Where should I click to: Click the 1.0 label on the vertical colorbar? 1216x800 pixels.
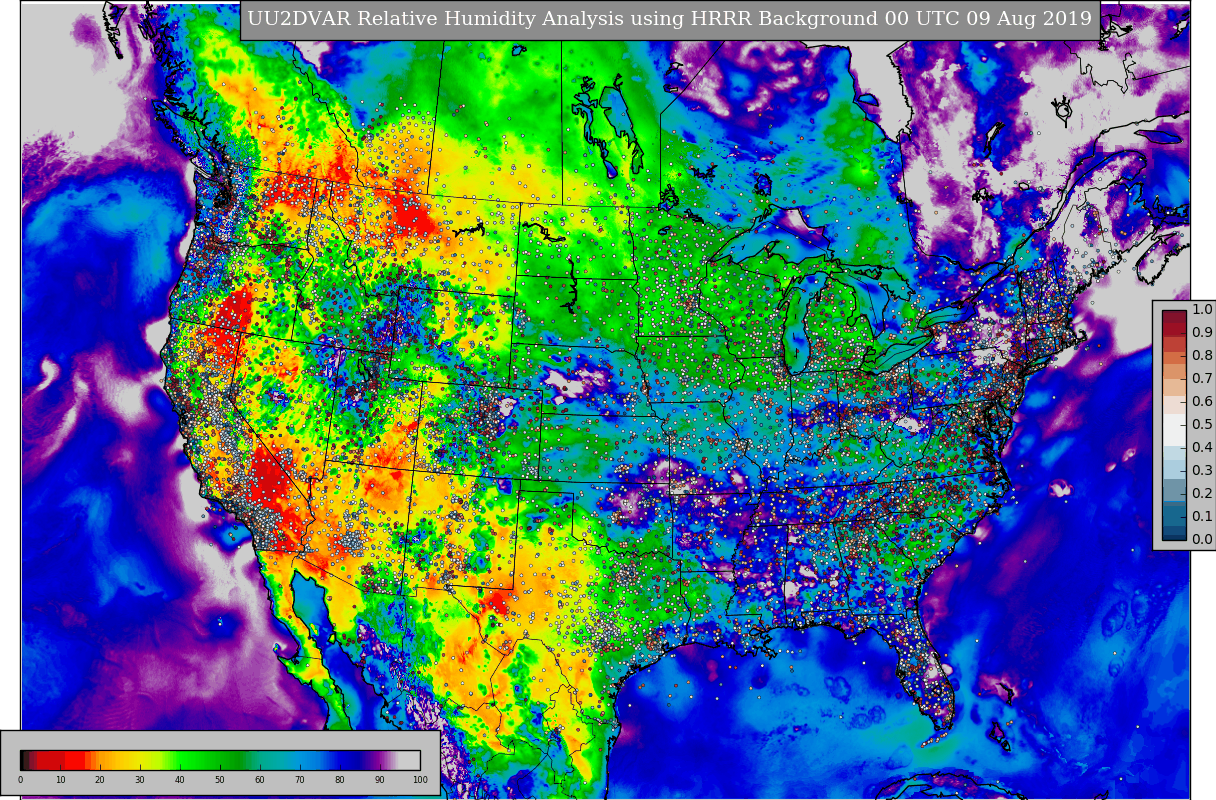click(x=1202, y=310)
